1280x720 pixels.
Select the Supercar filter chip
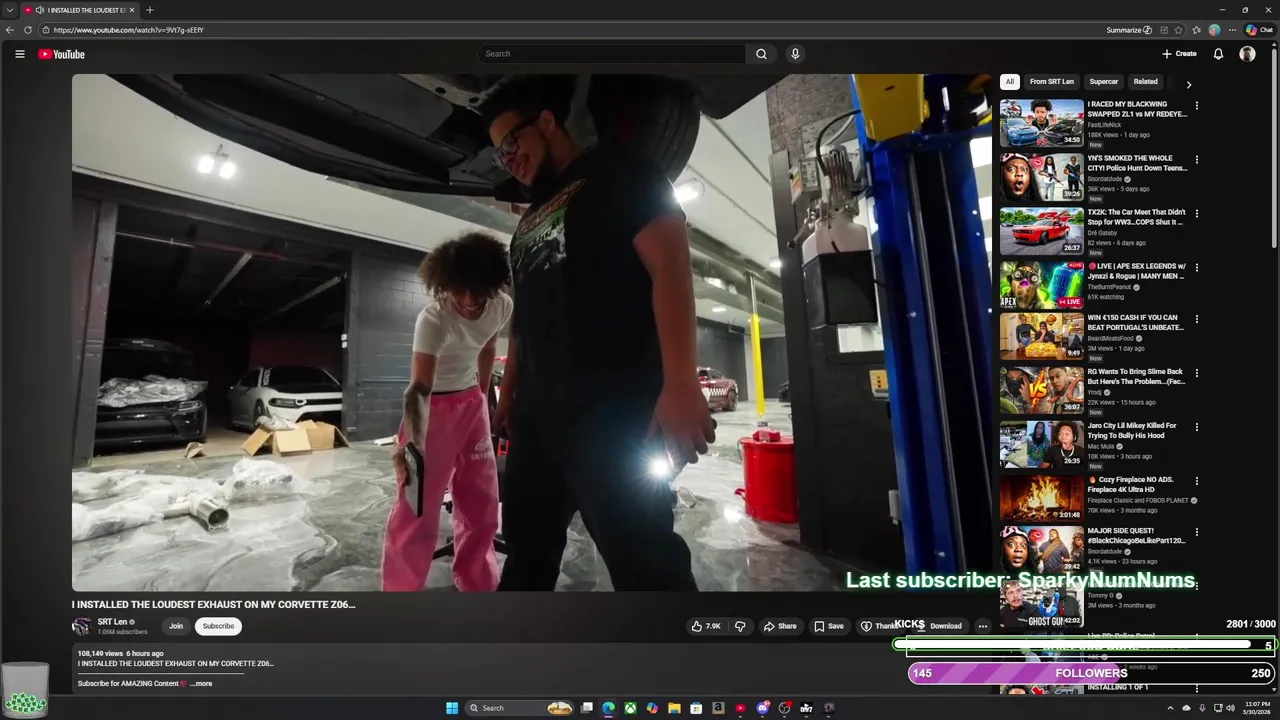[x=1104, y=82]
